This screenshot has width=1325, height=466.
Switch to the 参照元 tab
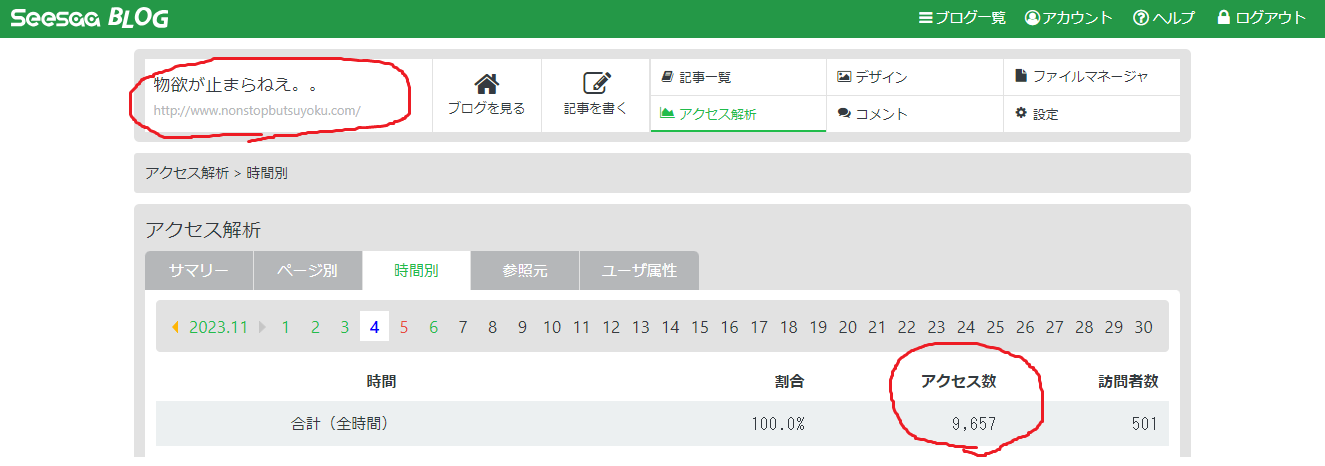tap(525, 271)
